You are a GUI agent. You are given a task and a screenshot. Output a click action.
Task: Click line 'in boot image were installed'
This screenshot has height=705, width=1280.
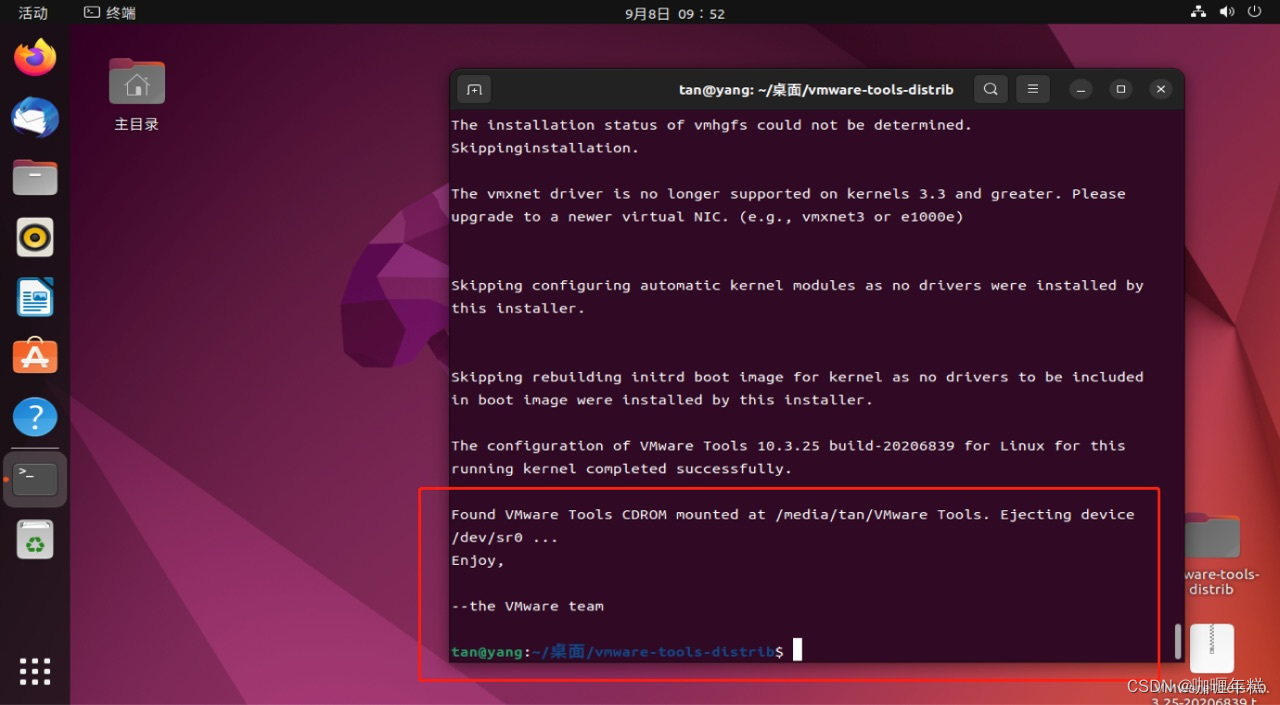[662, 400]
